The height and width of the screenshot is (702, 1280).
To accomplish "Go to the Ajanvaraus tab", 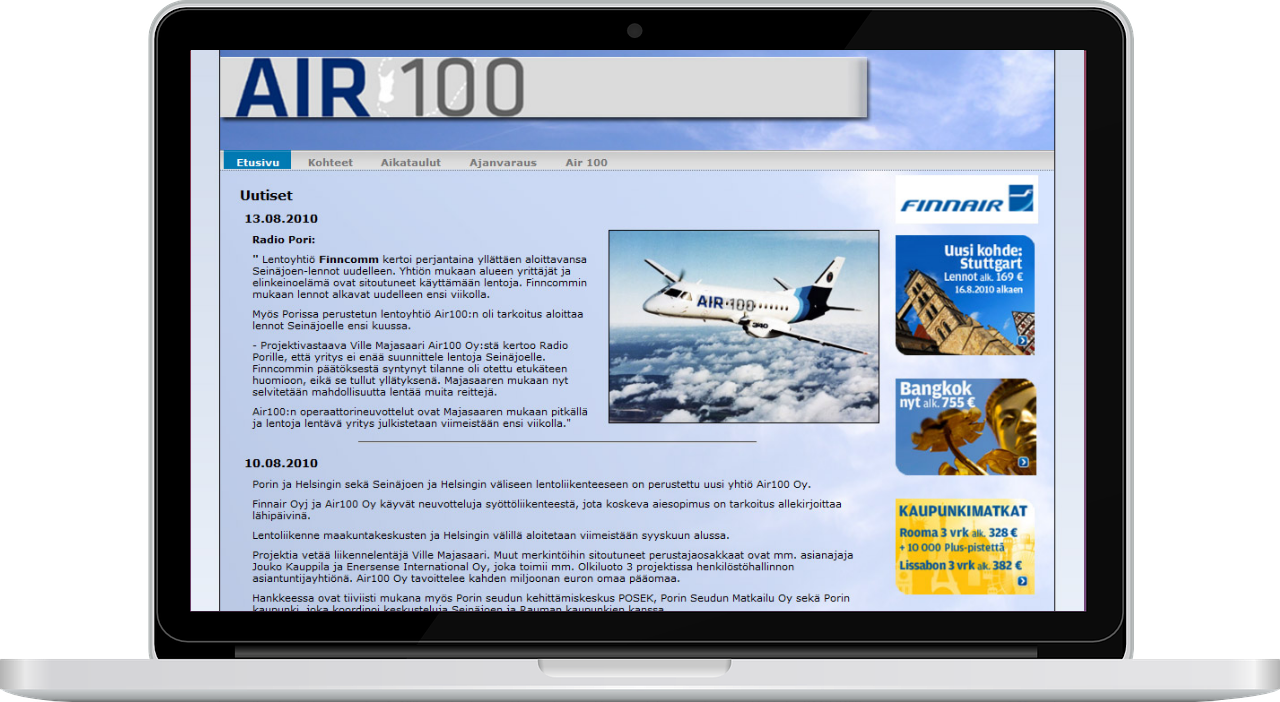I will (x=503, y=162).
